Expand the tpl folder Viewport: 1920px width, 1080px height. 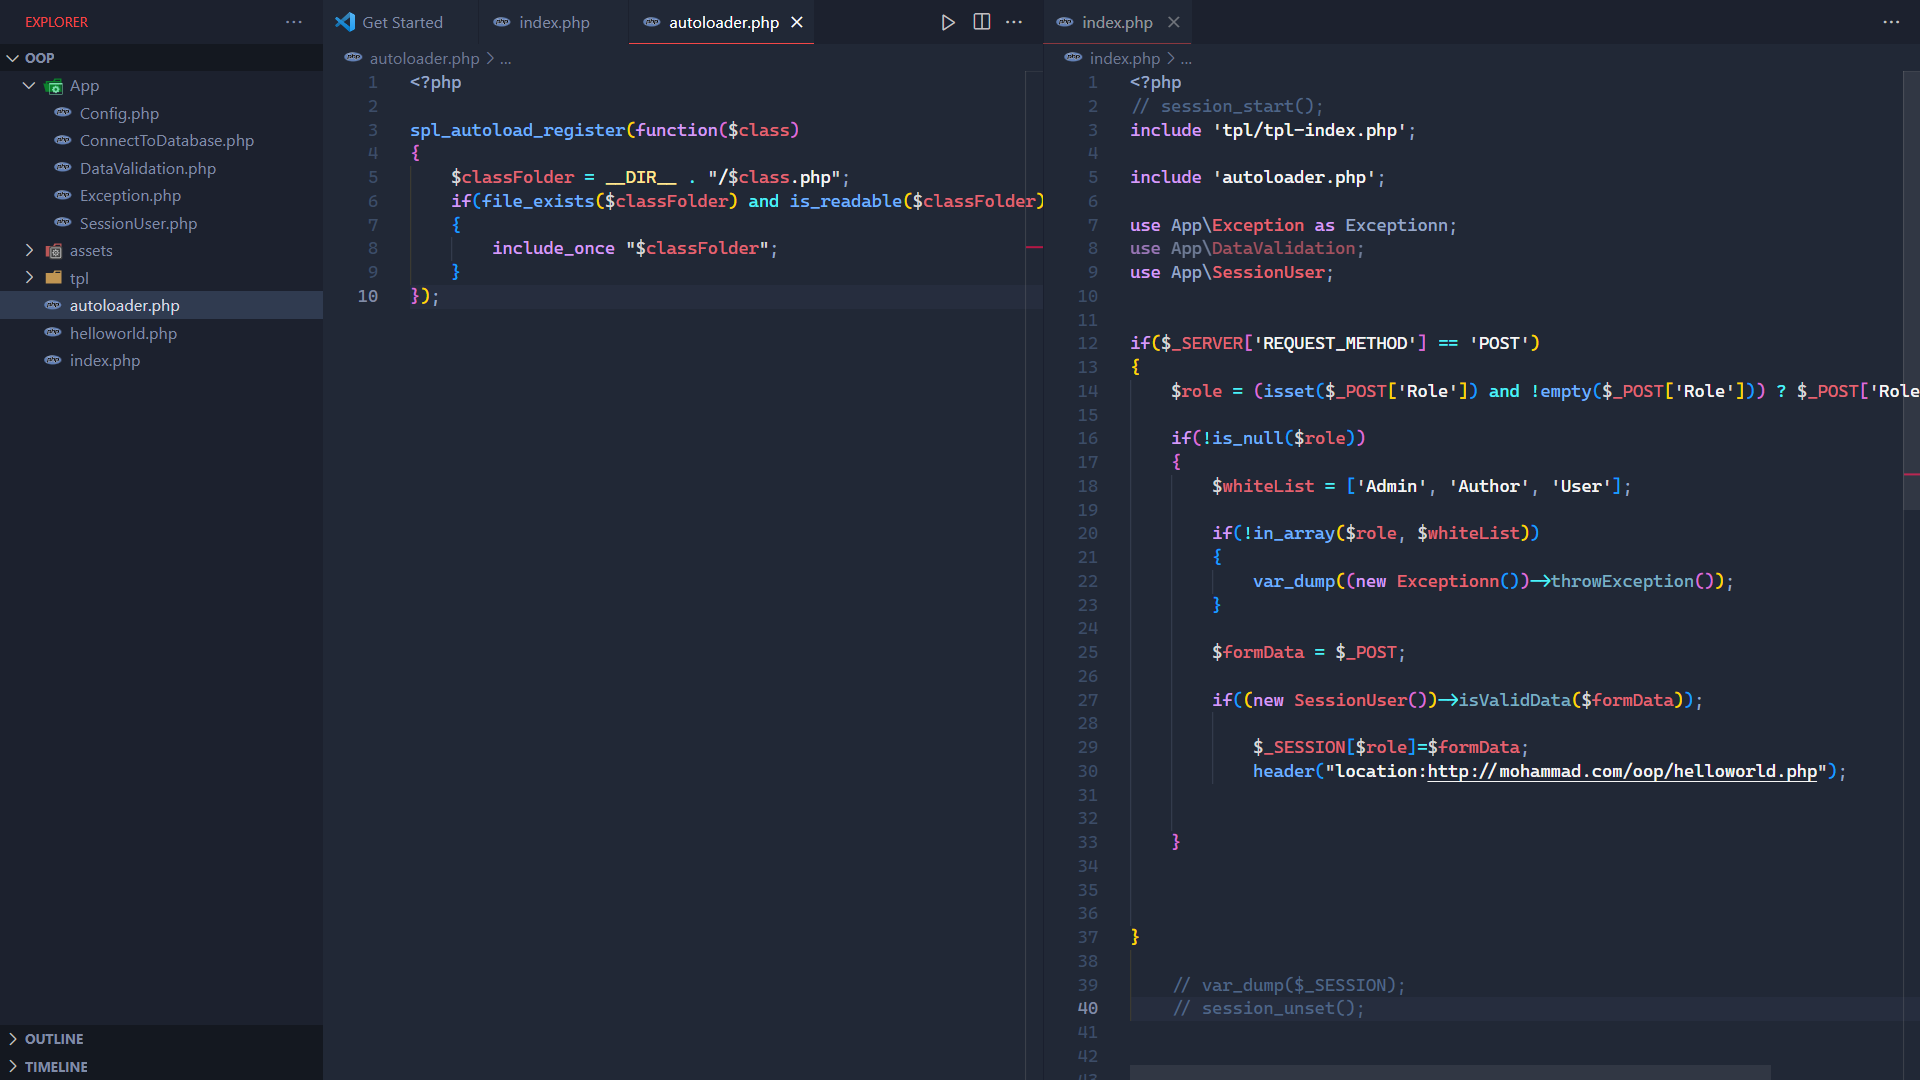pos(29,278)
